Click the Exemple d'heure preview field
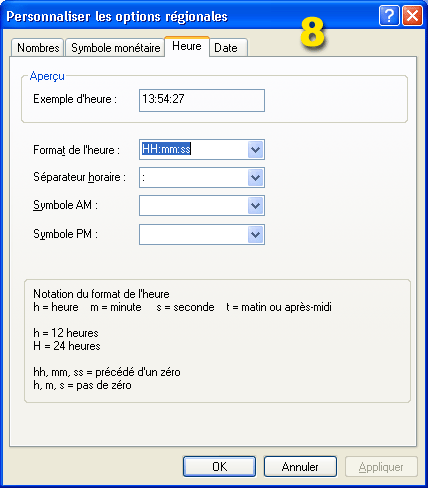Screen dimensions: 428x488 pos(202,100)
